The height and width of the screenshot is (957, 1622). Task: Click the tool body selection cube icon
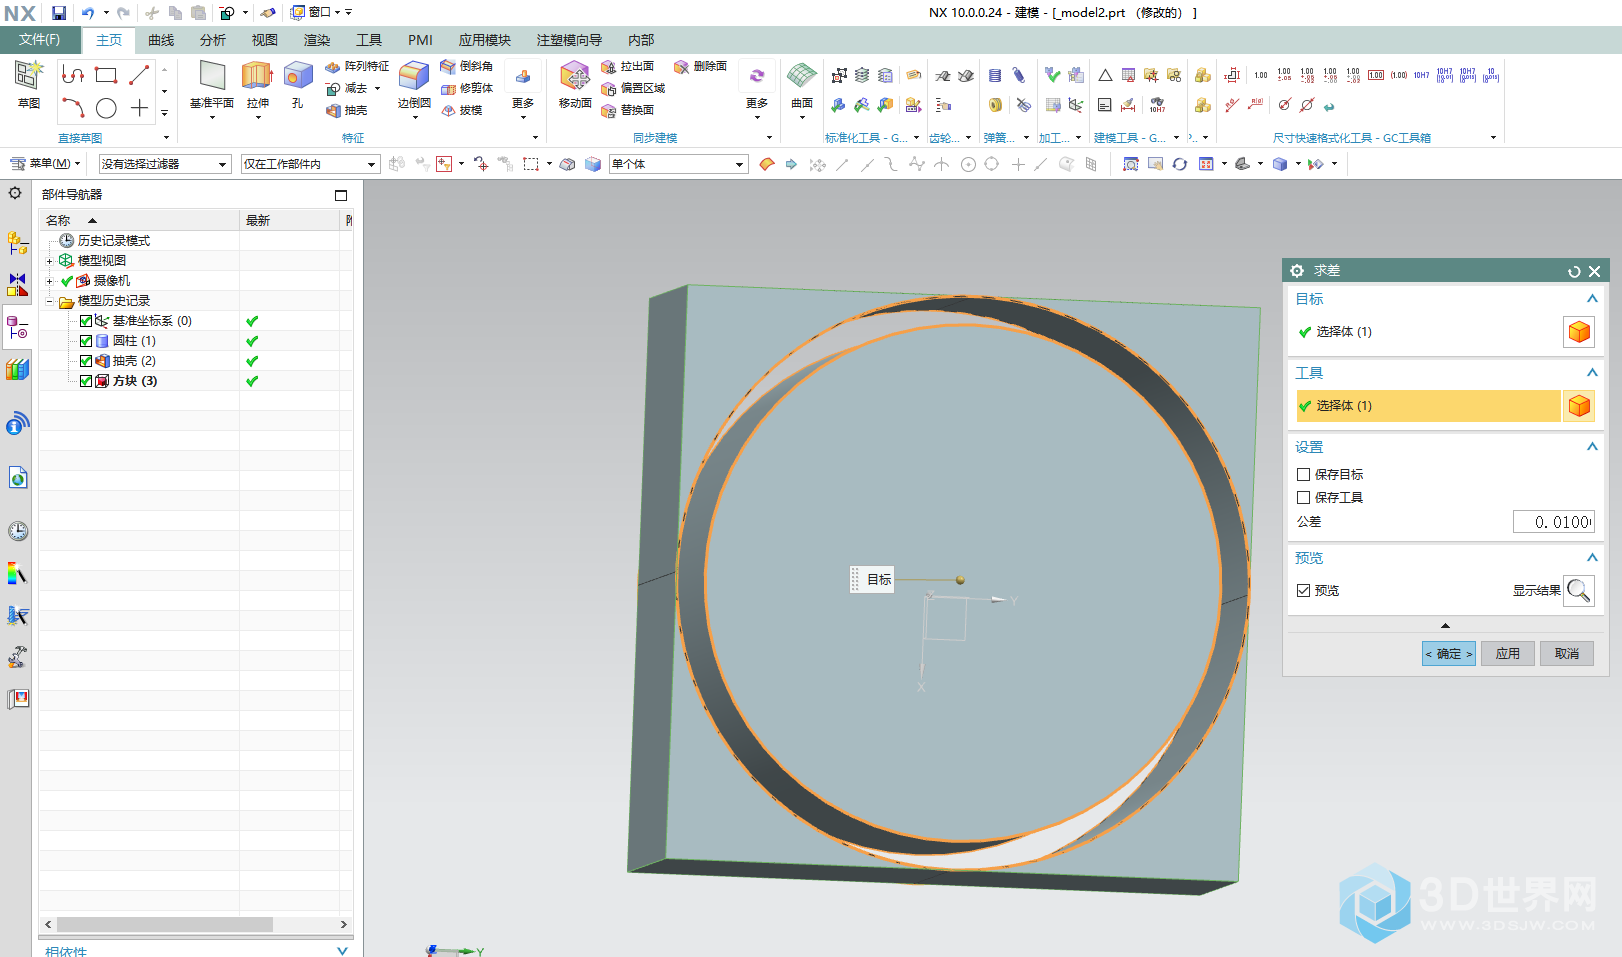click(x=1579, y=406)
